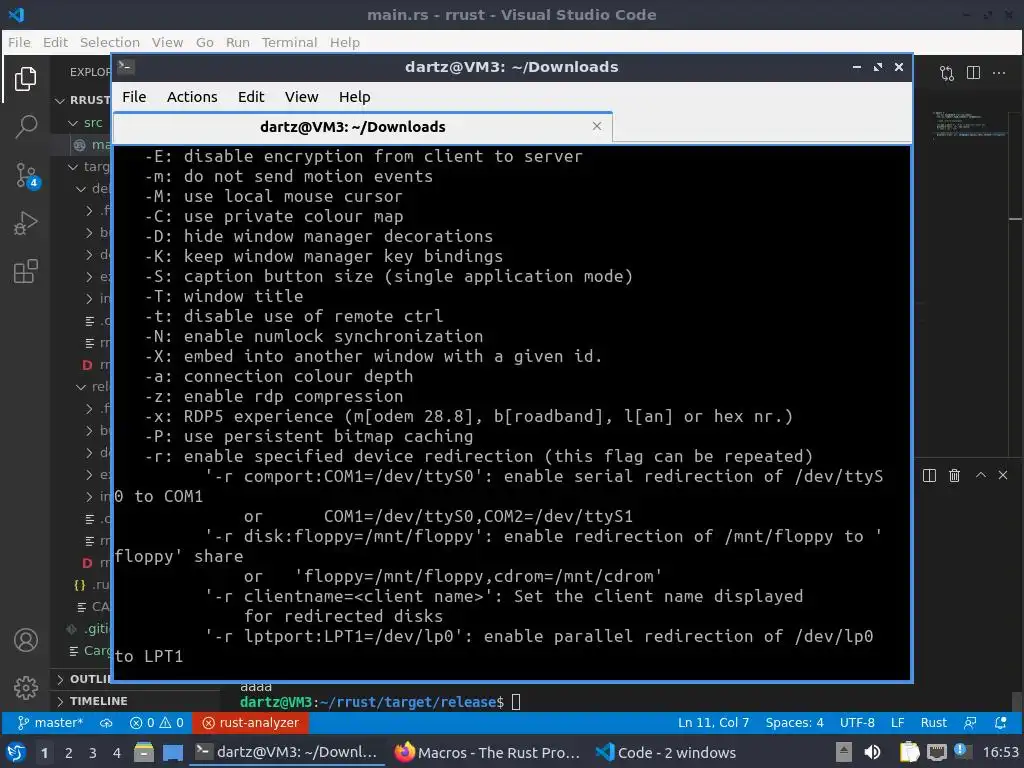Click the synchronize changes cloud icon
Viewport: 1024px width, 768px height.
click(106, 723)
